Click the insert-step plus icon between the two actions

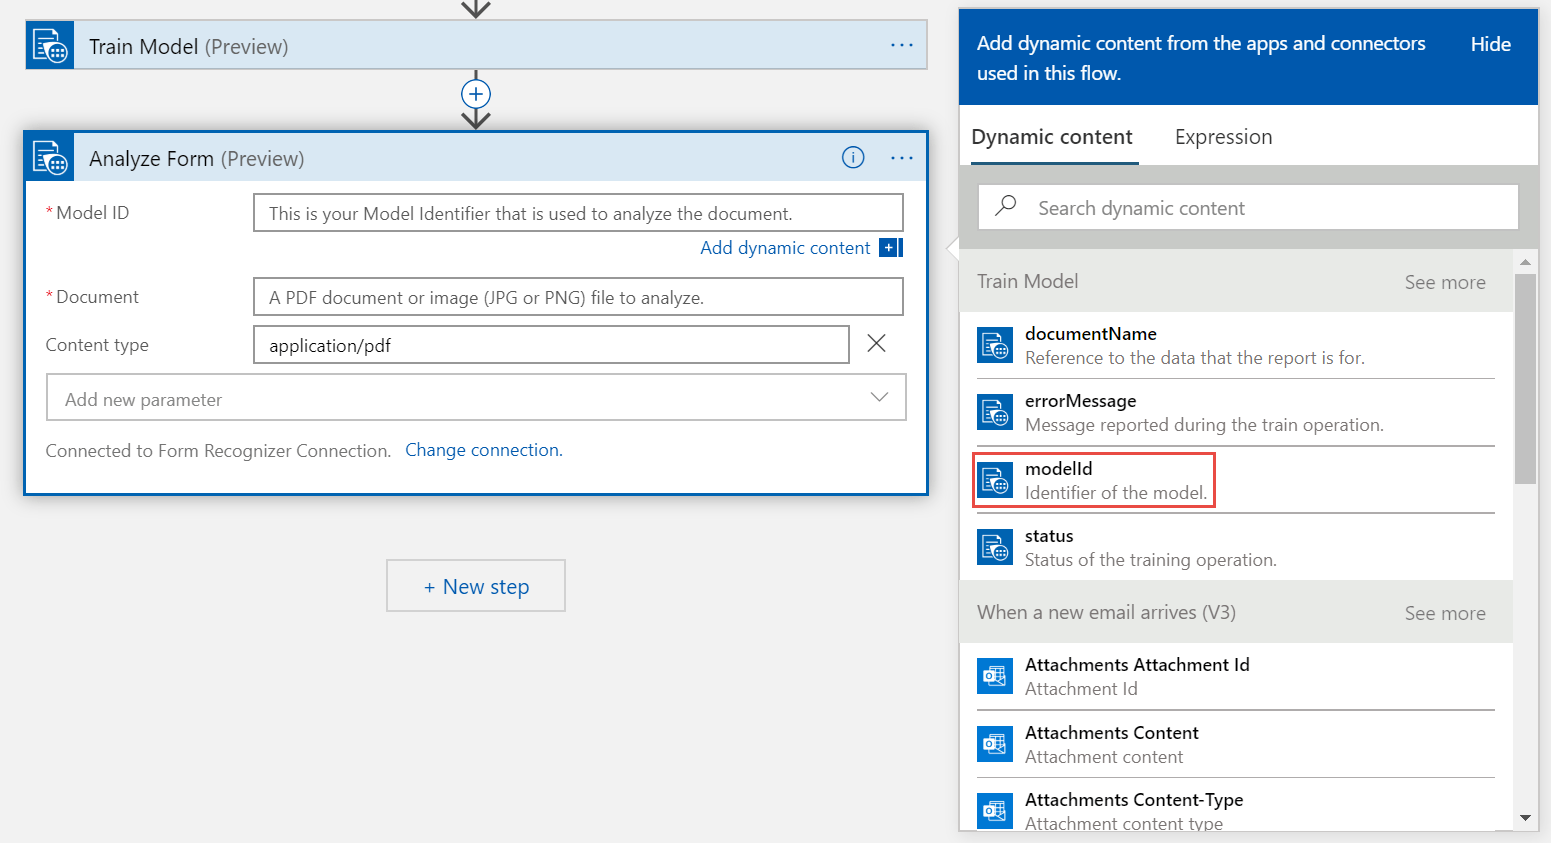click(x=476, y=94)
